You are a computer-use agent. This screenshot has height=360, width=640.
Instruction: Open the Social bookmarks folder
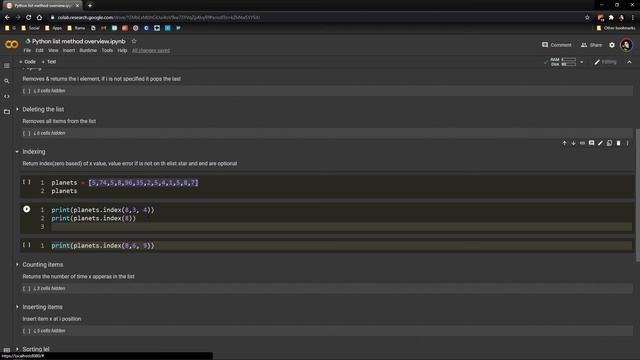(30, 28)
